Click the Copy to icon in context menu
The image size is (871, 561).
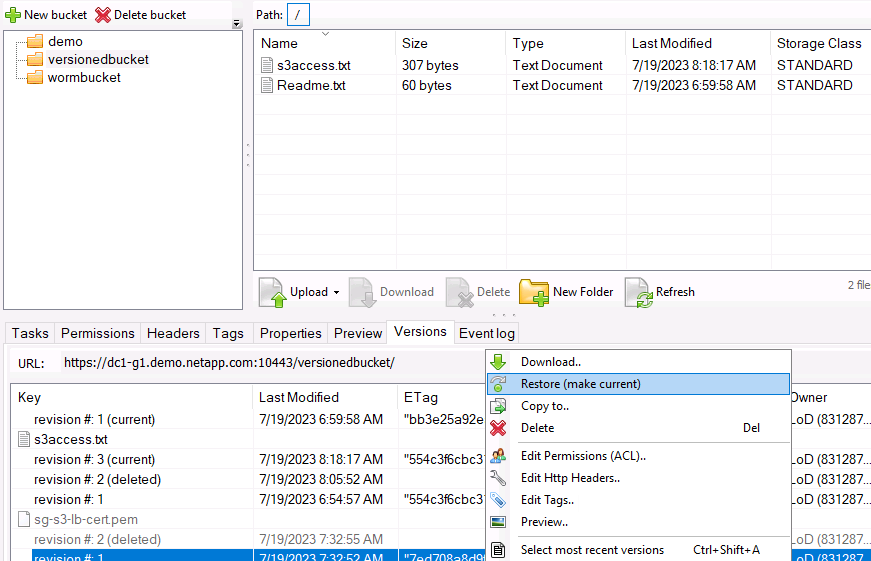coord(498,406)
